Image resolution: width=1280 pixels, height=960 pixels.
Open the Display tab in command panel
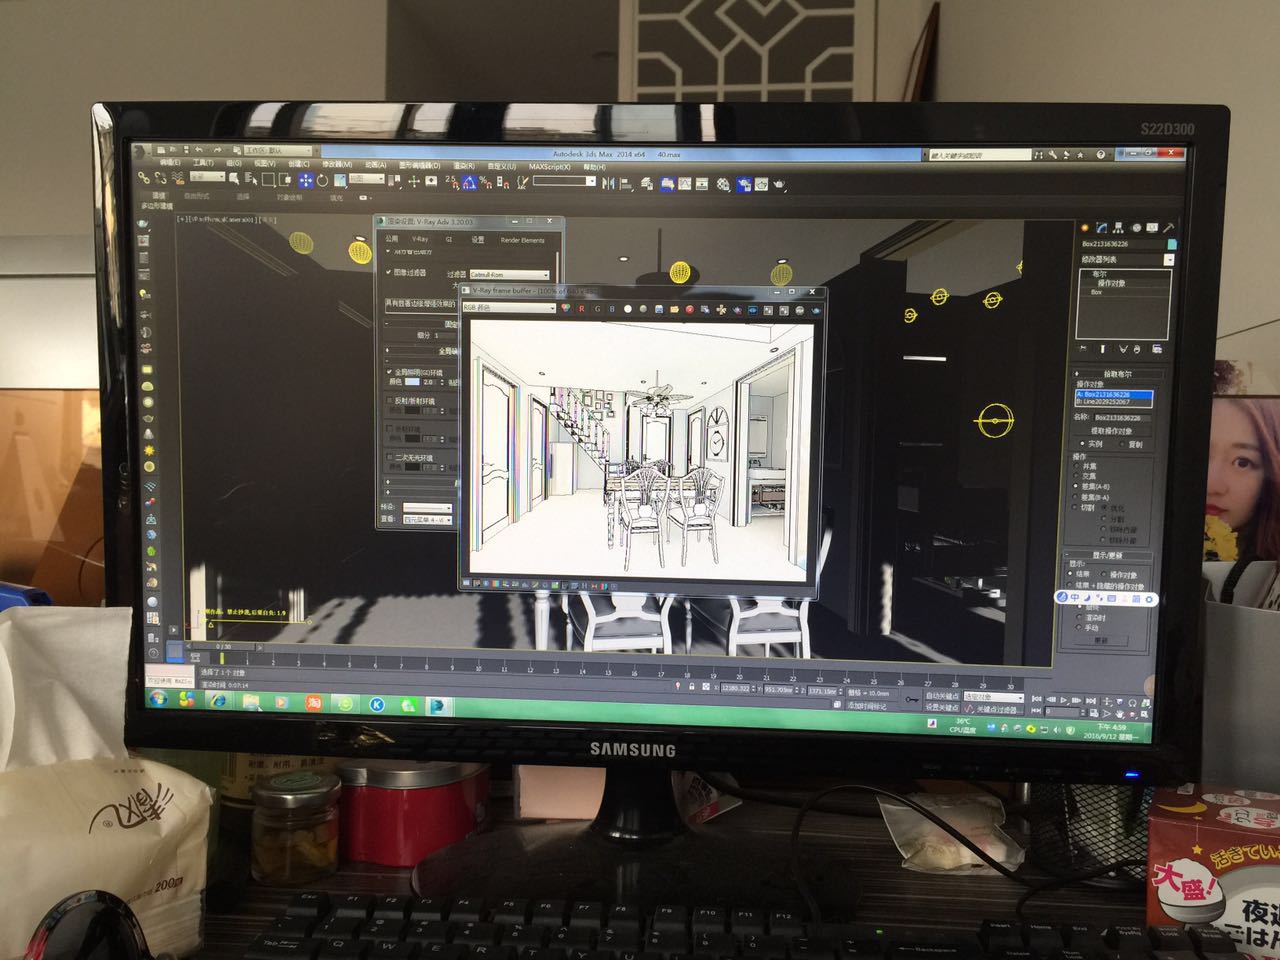pyautogui.click(x=1152, y=228)
